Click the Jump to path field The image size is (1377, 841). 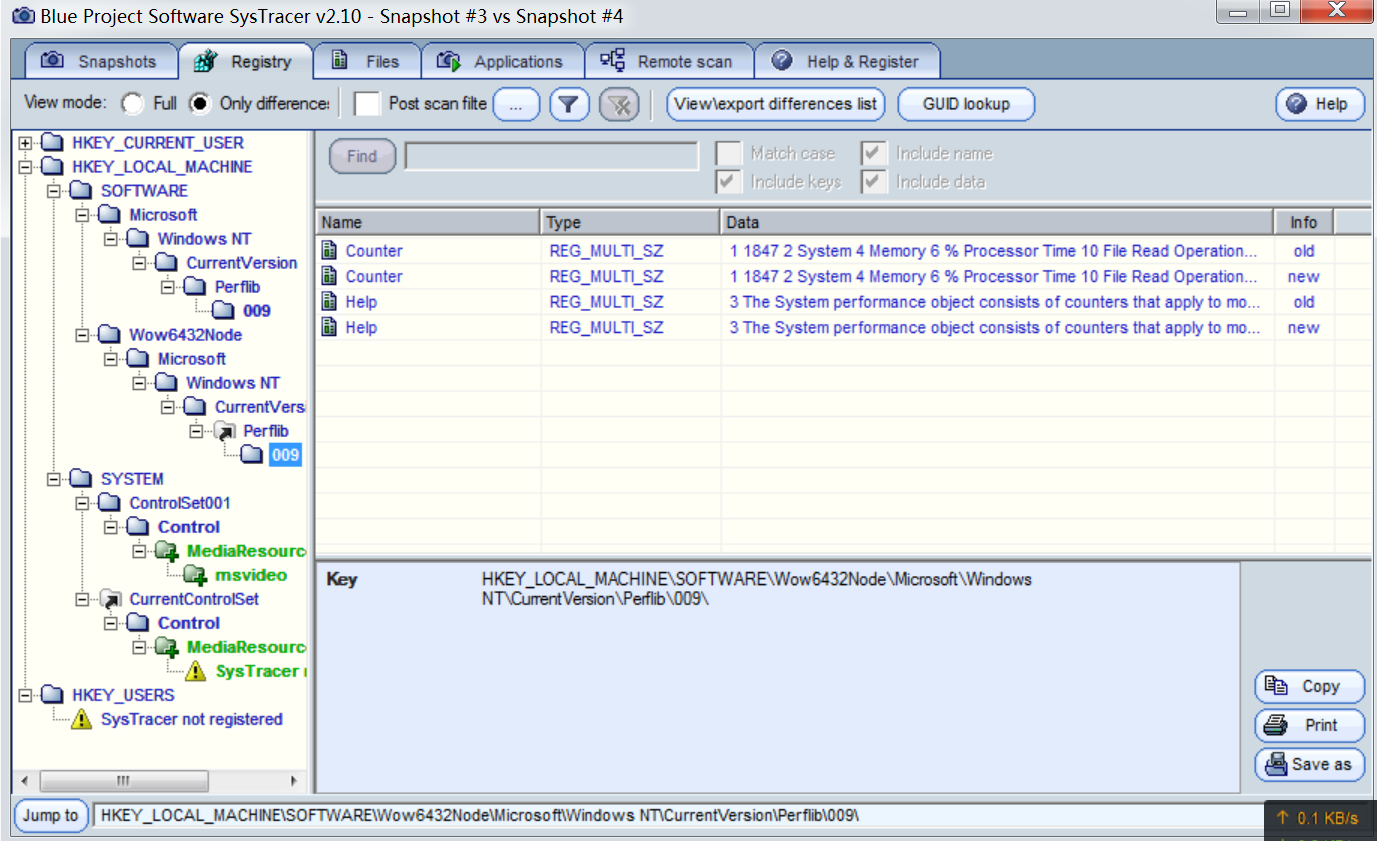(677, 815)
